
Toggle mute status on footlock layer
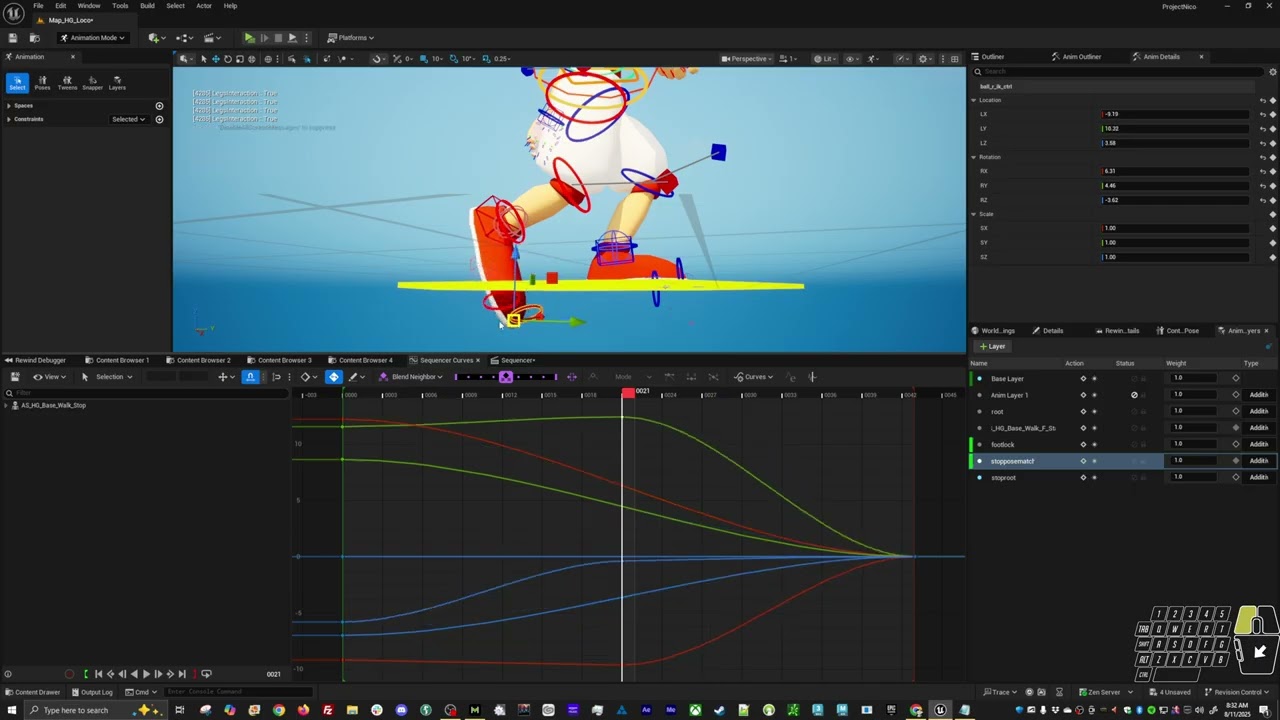(x=1134, y=444)
